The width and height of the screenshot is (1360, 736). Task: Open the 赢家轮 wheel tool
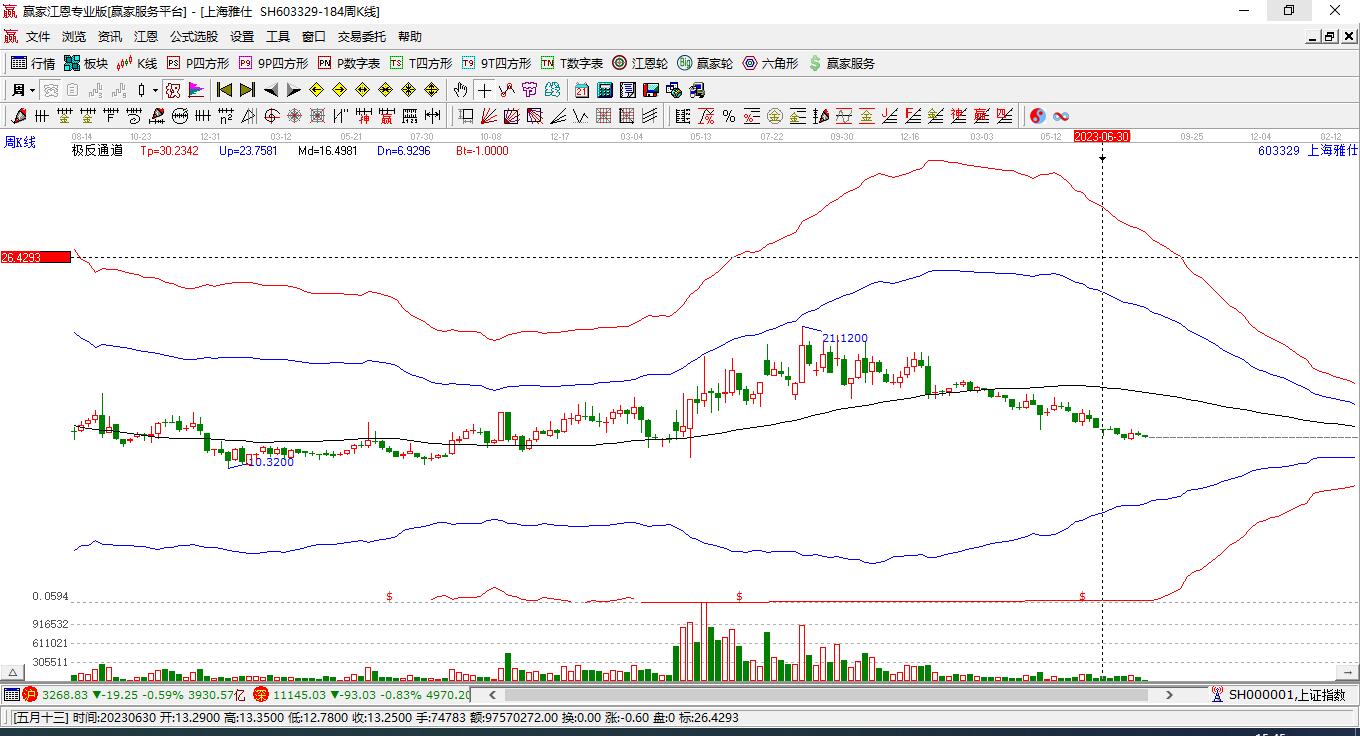pos(705,63)
